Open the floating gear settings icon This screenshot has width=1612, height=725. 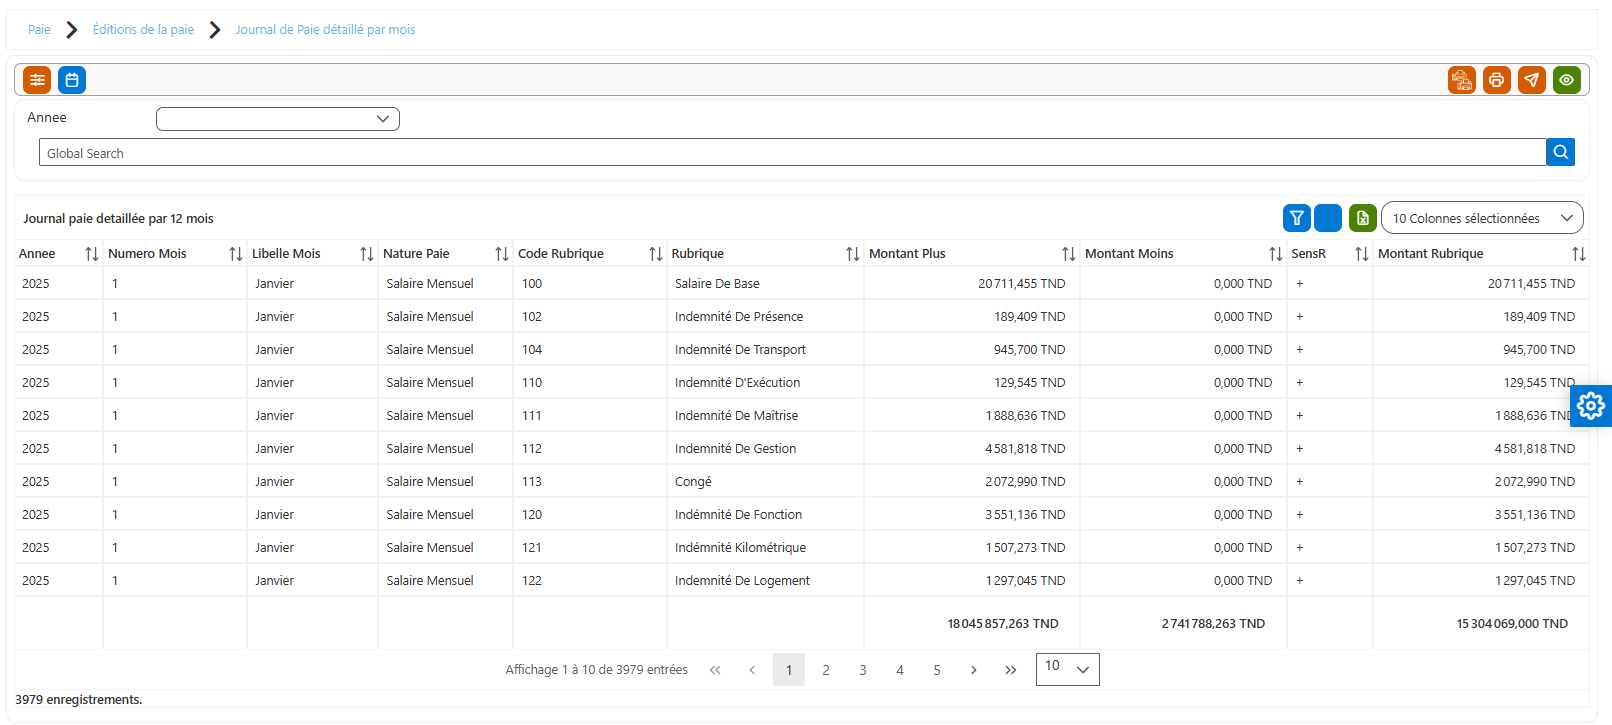point(1591,406)
